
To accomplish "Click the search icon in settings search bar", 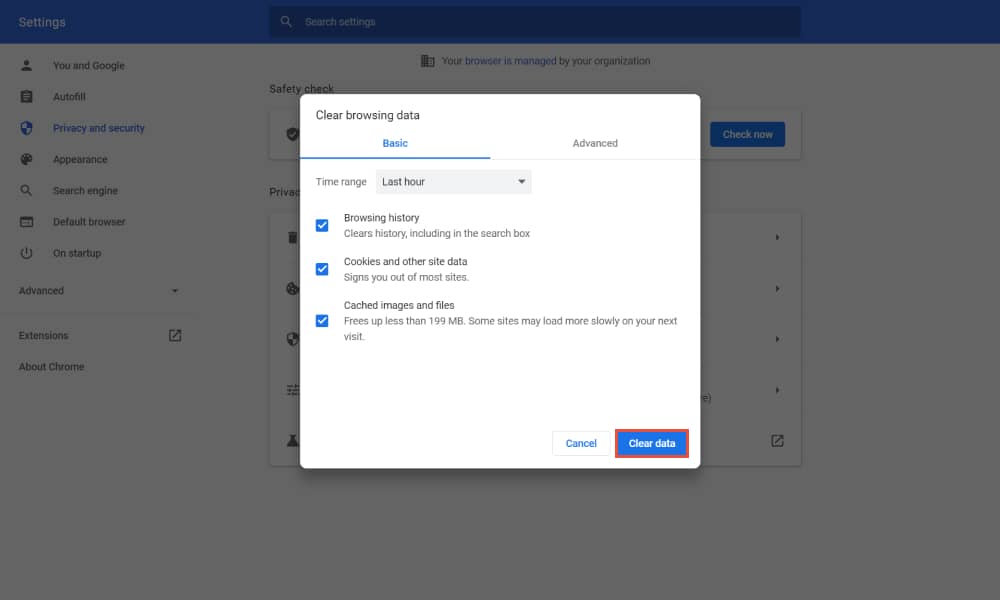I will coord(286,22).
